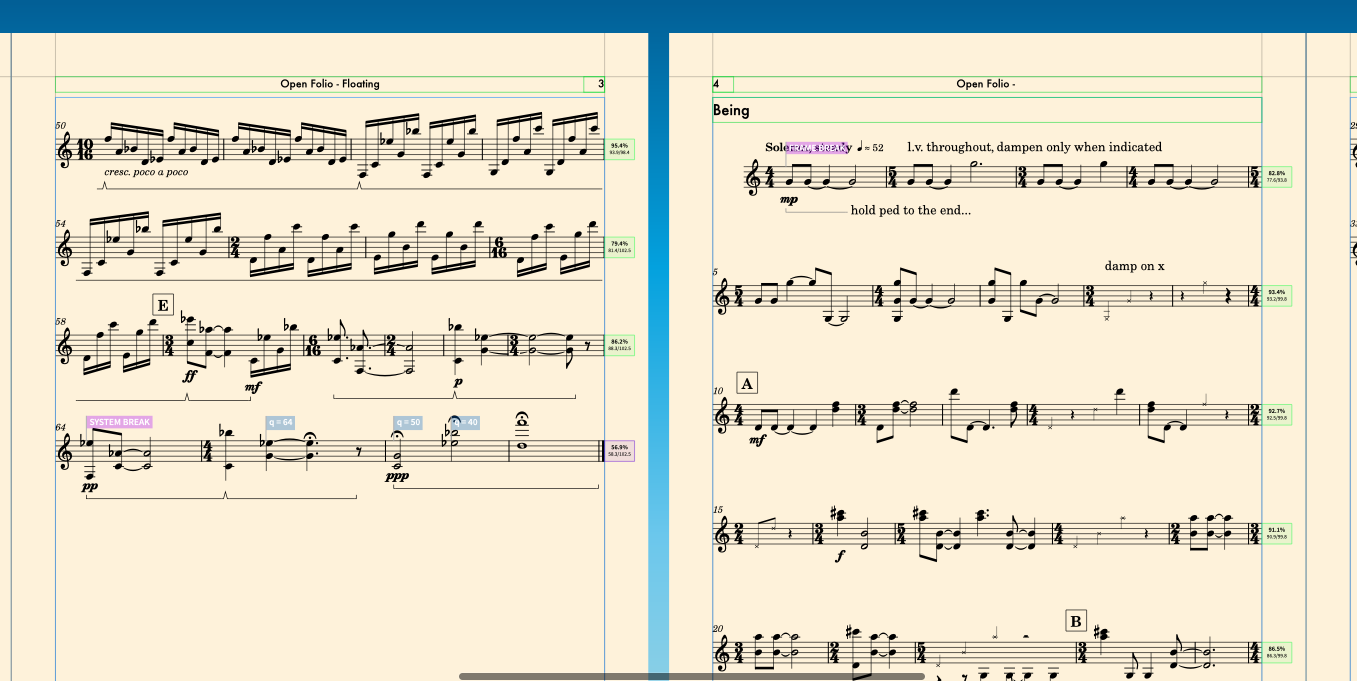Click the 91.1% system fullness indicator
Image resolution: width=1357 pixels, height=681 pixels.
point(1277,533)
